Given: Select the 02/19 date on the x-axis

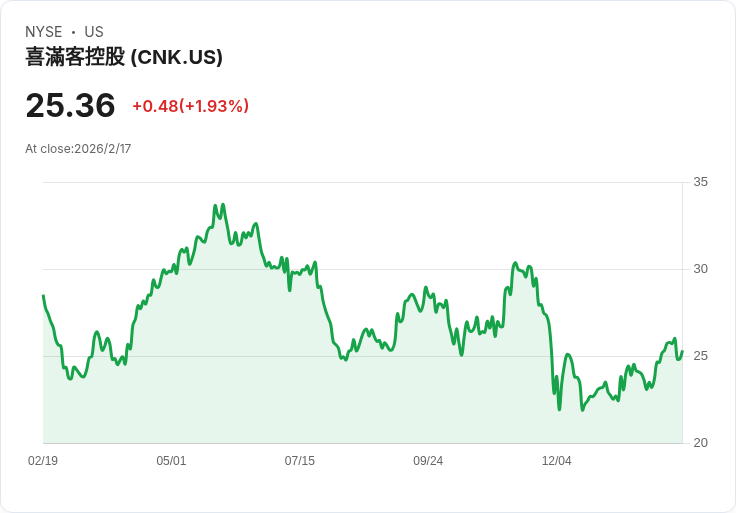Looking at the screenshot, I should pyautogui.click(x=43, y=461).
